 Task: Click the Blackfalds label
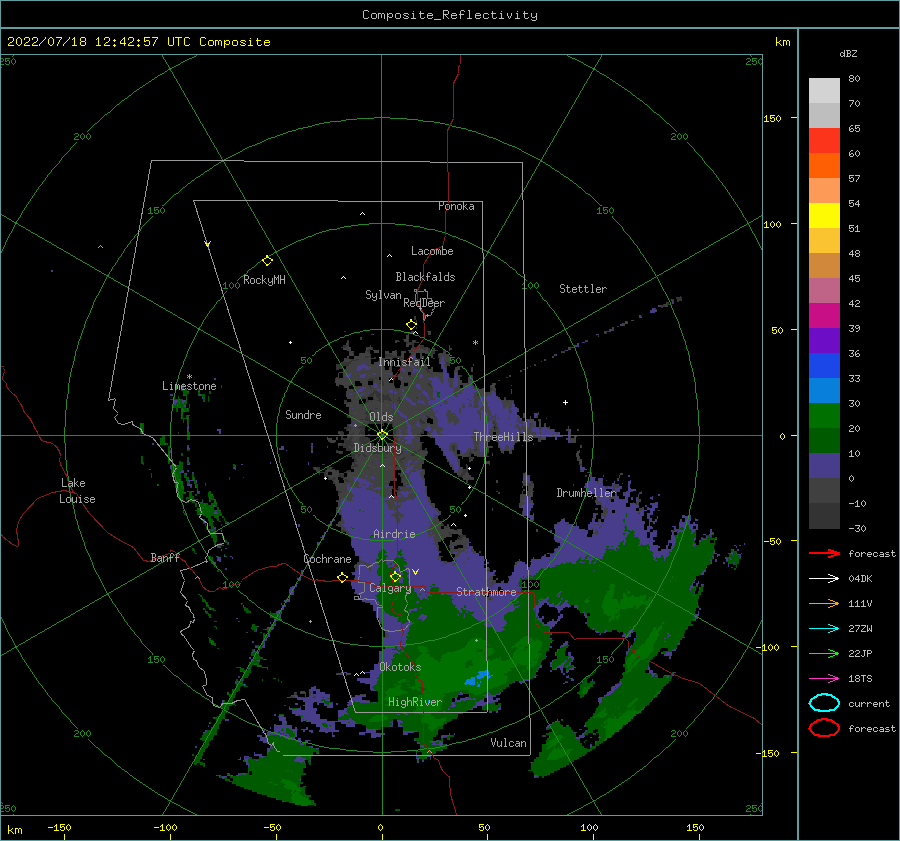(425, 277)
